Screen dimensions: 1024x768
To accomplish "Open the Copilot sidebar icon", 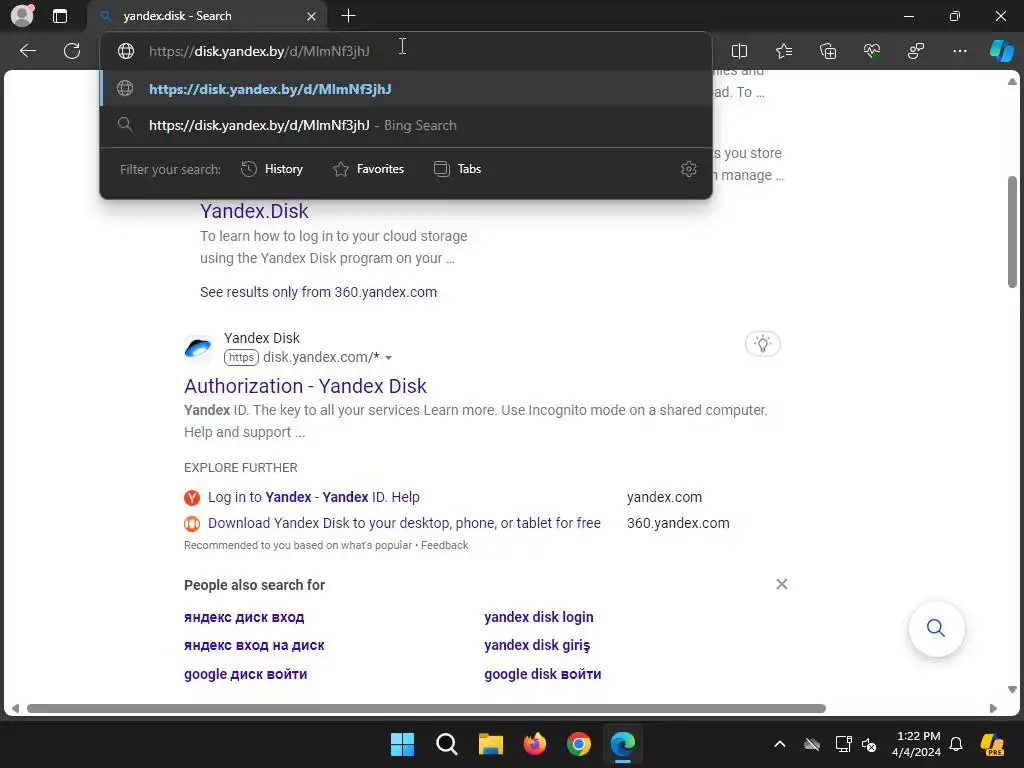I will [1001, 51].
